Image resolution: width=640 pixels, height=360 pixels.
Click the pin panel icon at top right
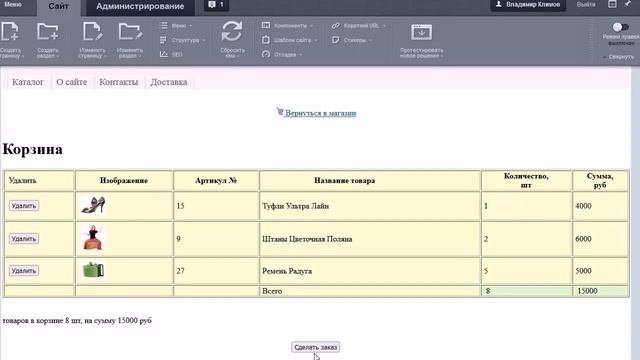pos(628,4)
